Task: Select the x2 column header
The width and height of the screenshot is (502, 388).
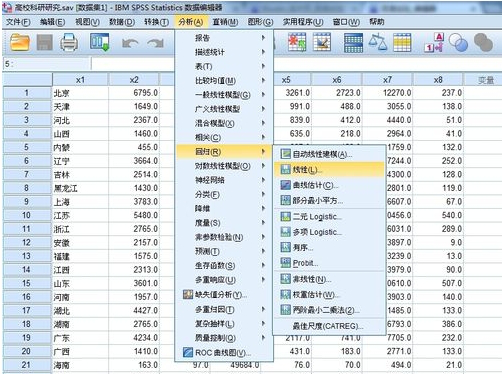Action: pyautogui.click(x=134, y=80)
